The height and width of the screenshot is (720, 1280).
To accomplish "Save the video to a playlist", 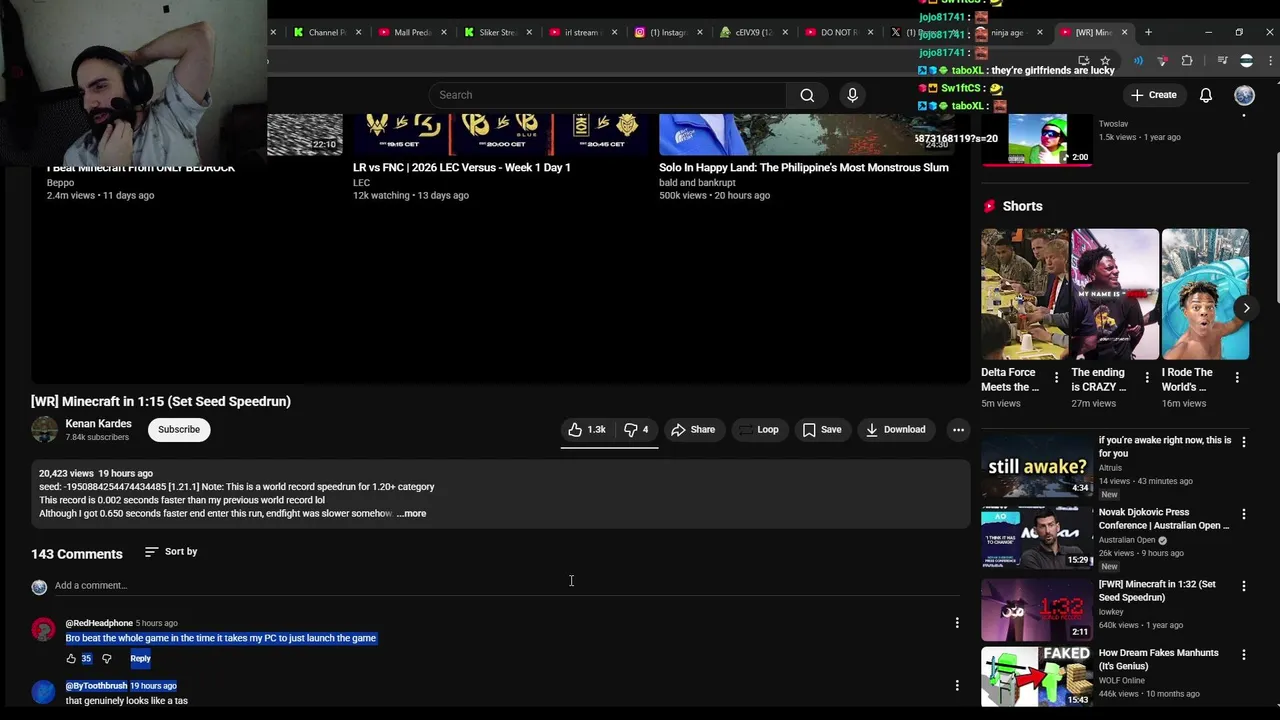I will pos(821,429).
